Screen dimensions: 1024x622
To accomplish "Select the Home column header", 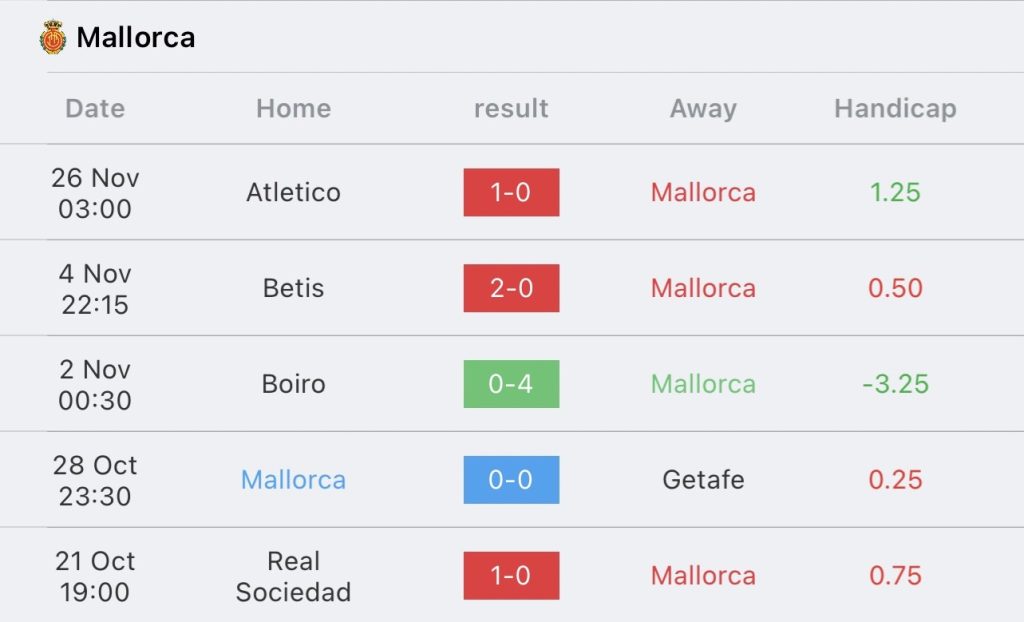I will click(293, 108).
